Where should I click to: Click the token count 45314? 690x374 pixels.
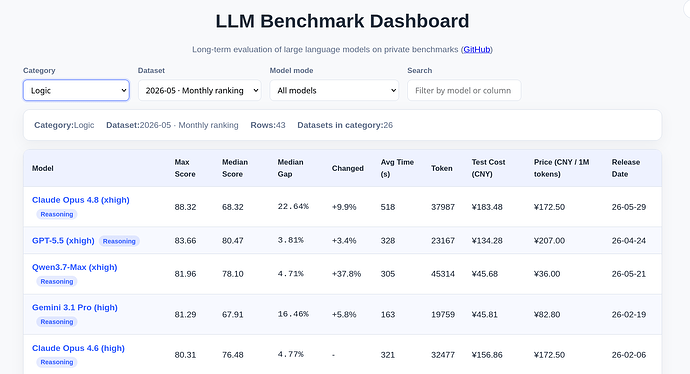pos(443,274)
